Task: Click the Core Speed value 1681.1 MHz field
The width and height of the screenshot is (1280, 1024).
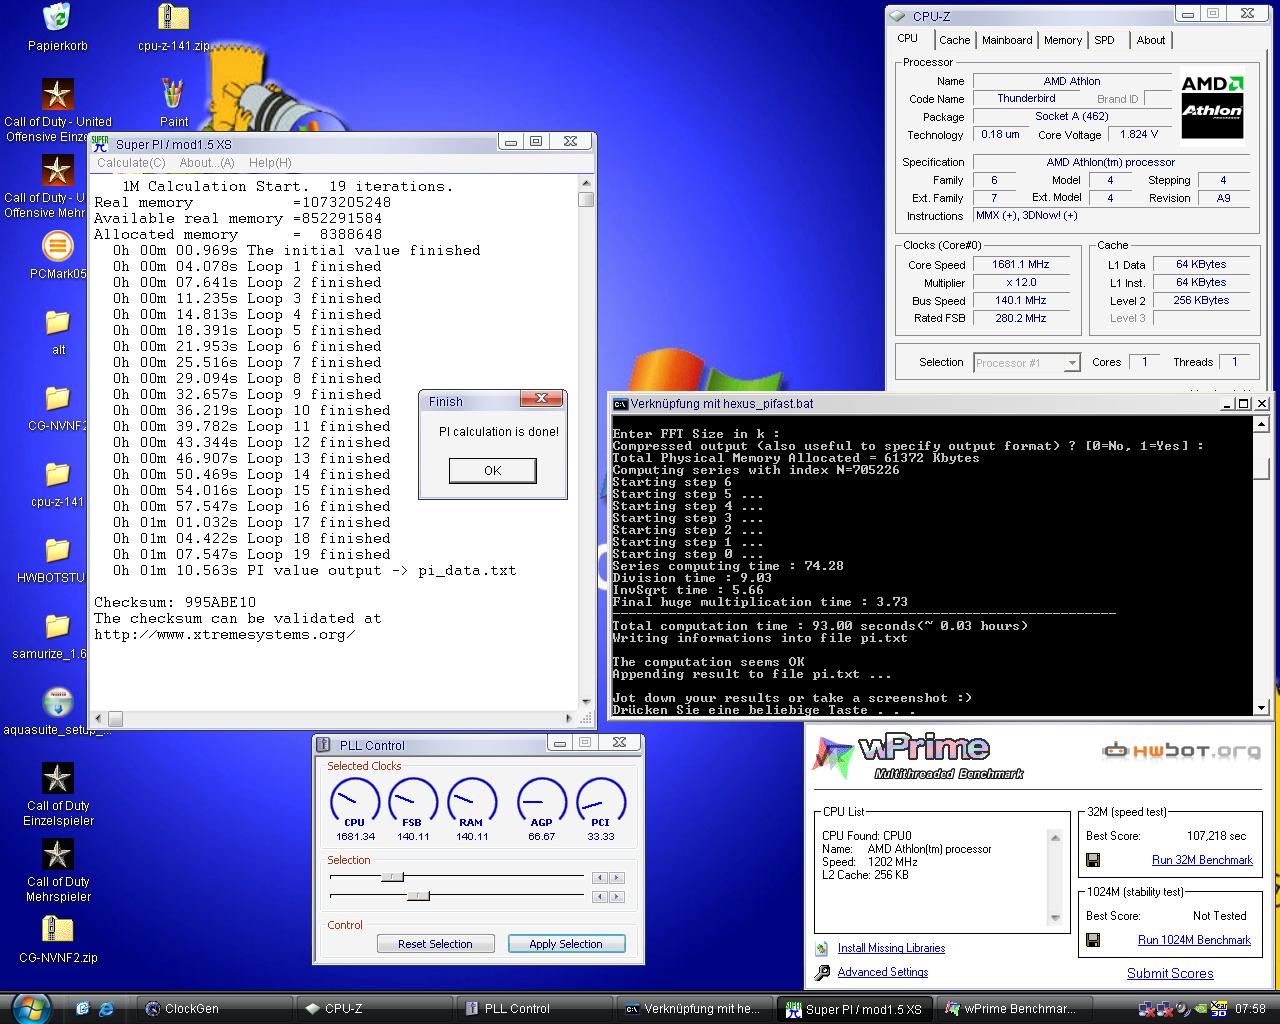Action: point(1021,265)
